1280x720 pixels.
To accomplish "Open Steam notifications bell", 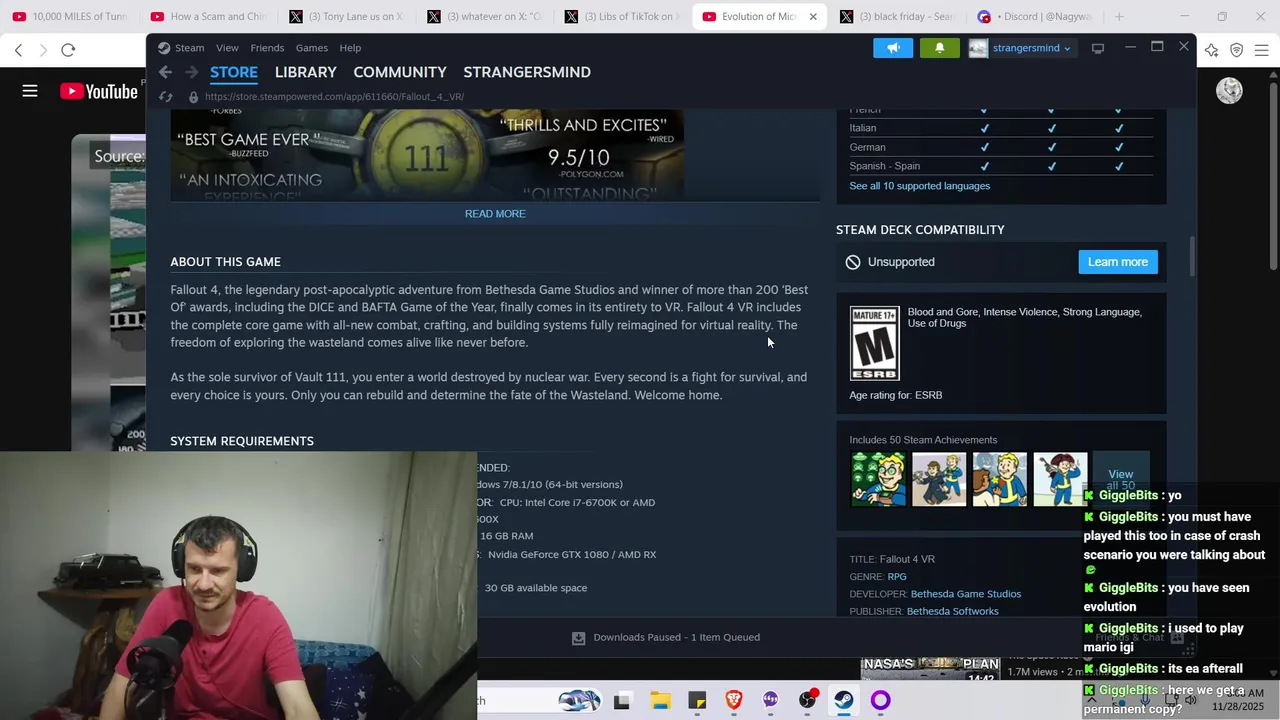I will [939, 48].
